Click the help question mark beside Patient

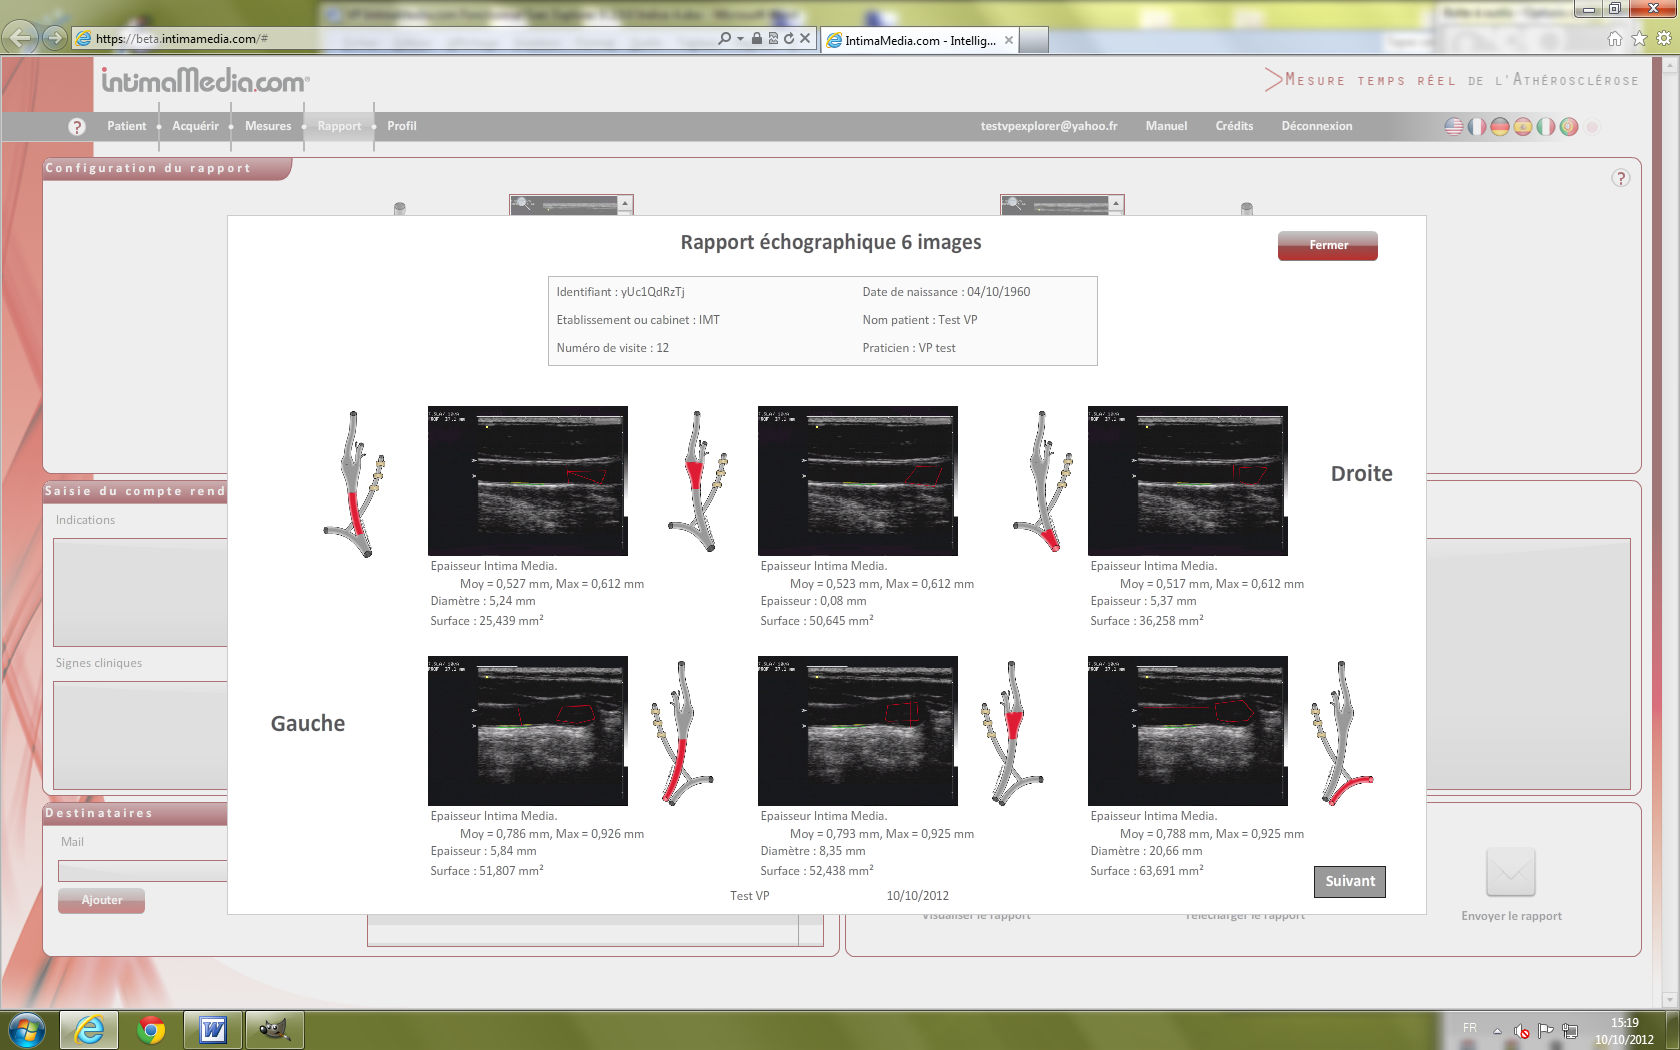pos(77,127)
